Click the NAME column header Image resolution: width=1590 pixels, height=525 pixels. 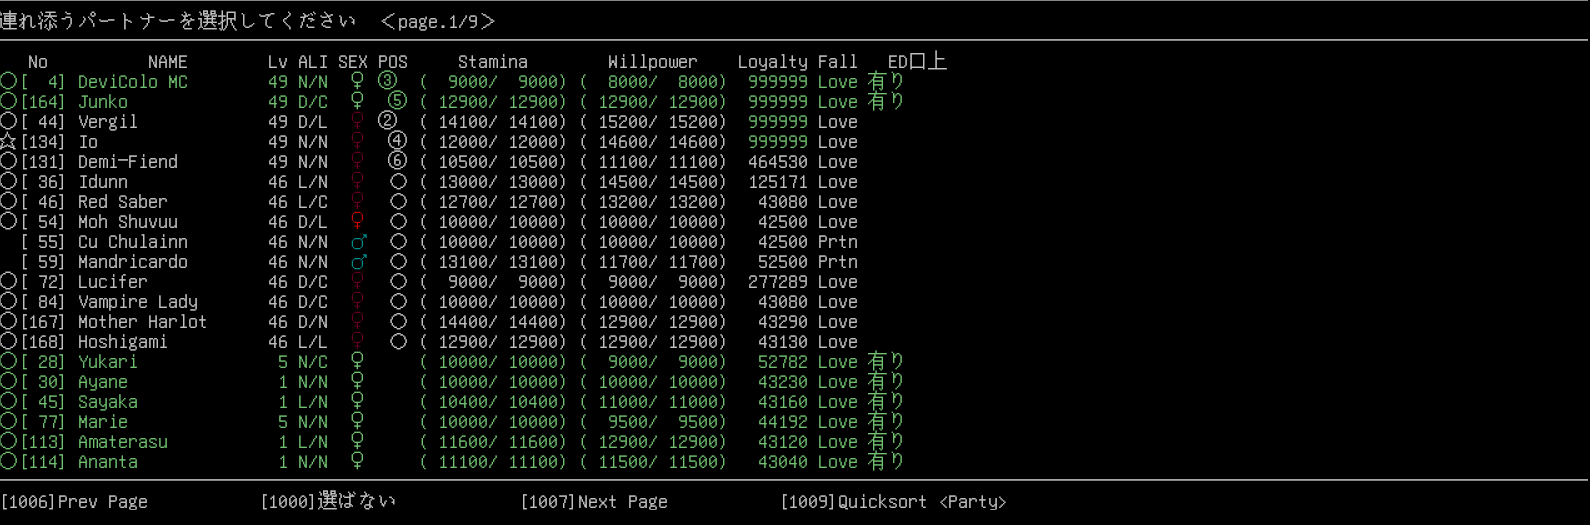(168, 62)
